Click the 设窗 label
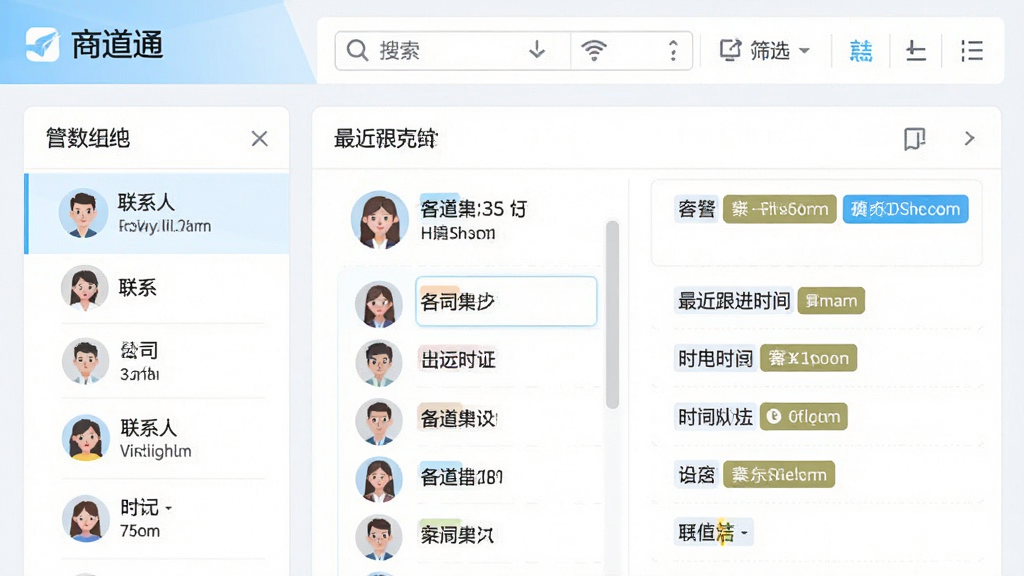The image size is (1024, 576). point(696,475)
